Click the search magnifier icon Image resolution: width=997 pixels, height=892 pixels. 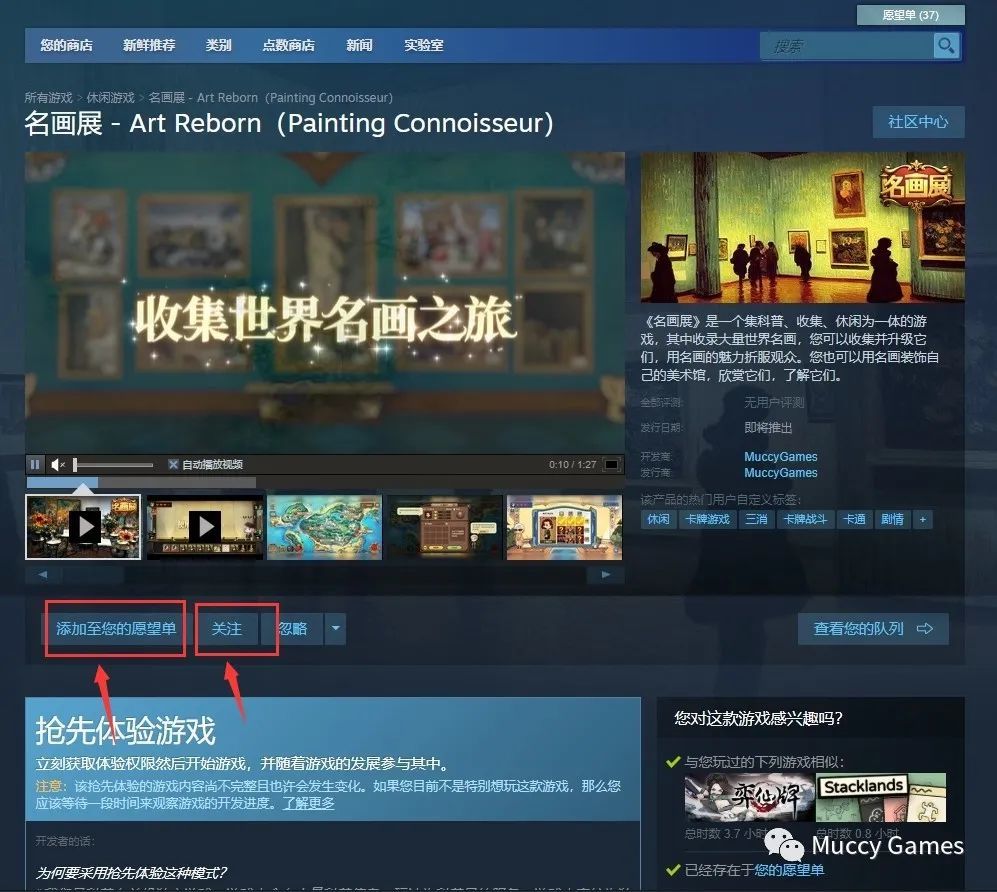946,46
